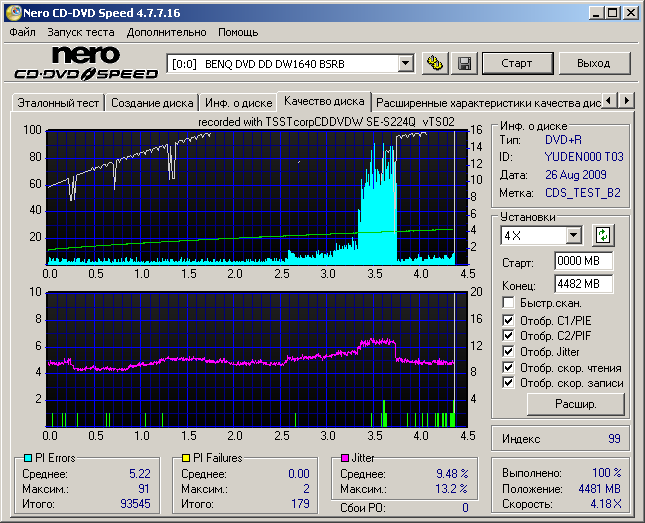Toggle the Быстр.скан. checkbox
This screenshot has width=645, height=523.
[508, 303]
